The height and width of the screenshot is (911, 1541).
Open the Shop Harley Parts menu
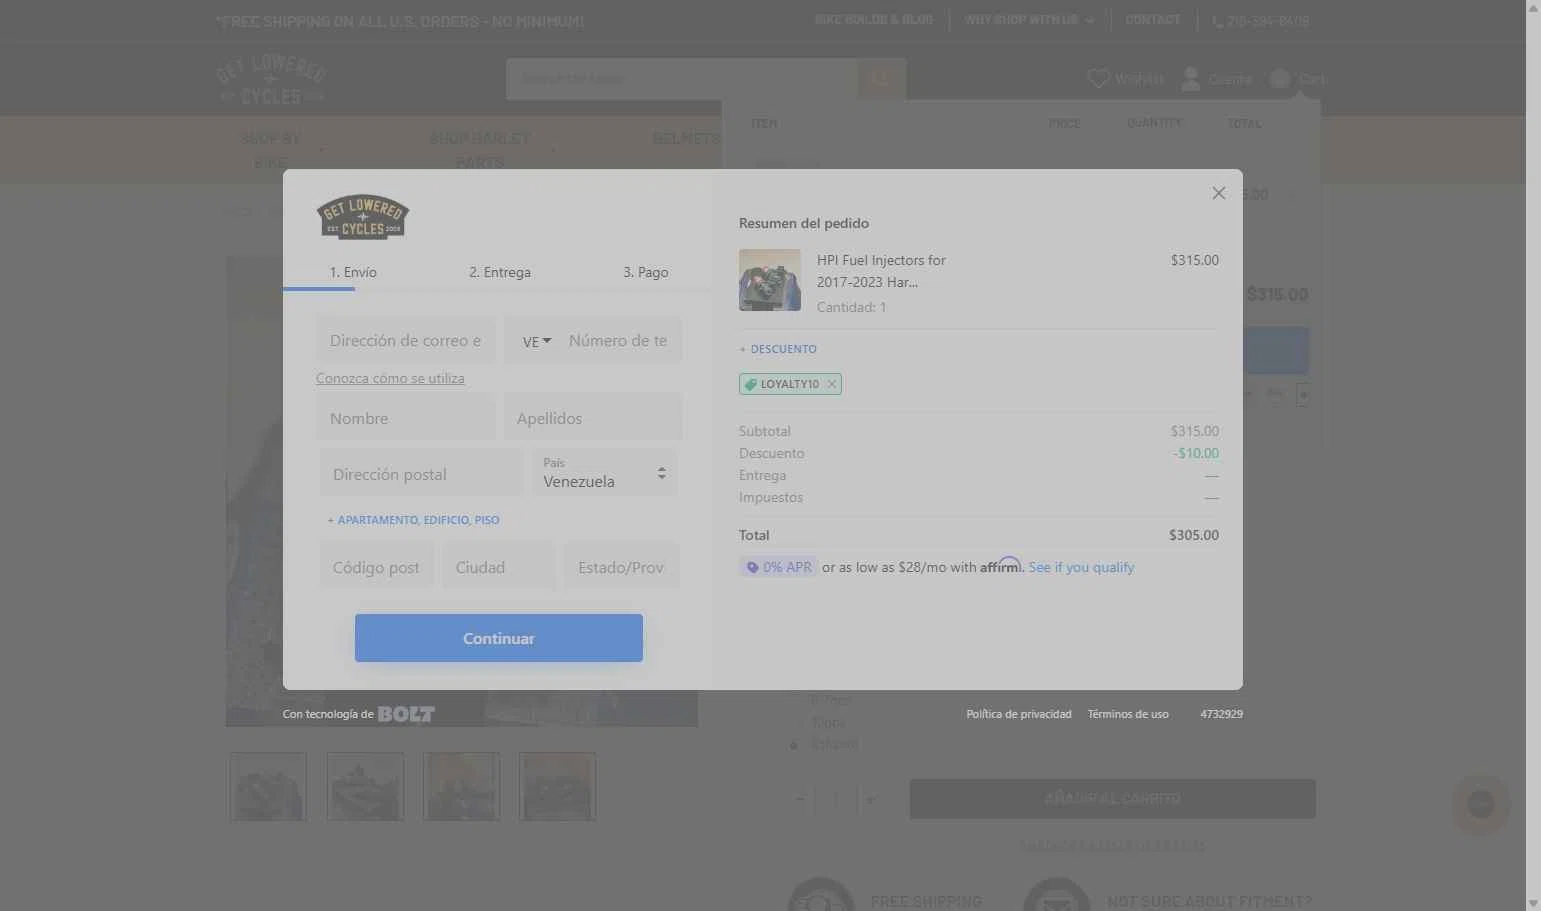point(480,150)
